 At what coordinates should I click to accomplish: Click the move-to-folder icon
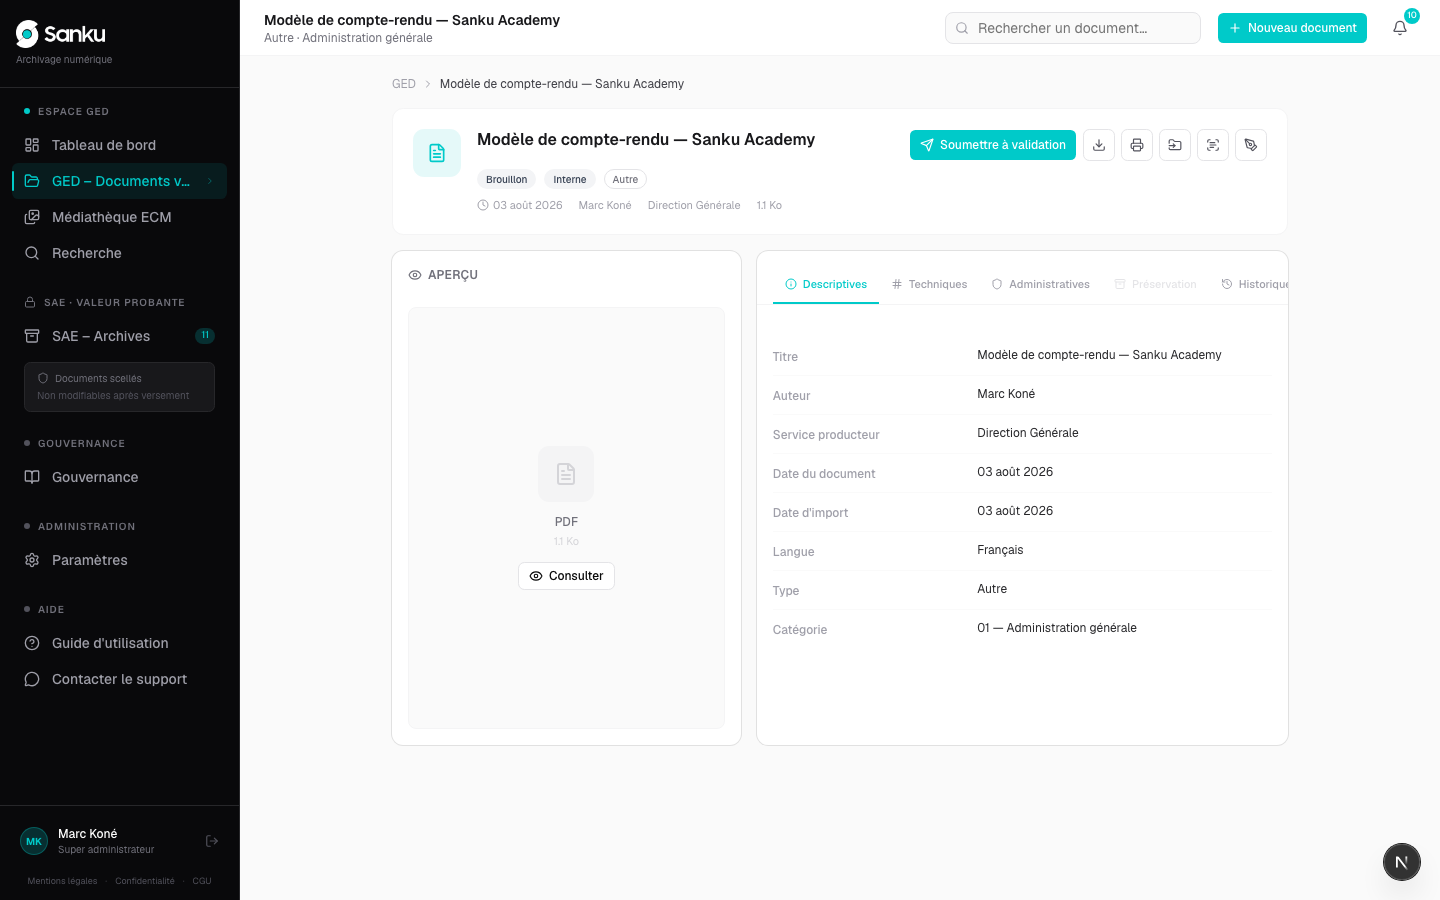point(1175,145)
